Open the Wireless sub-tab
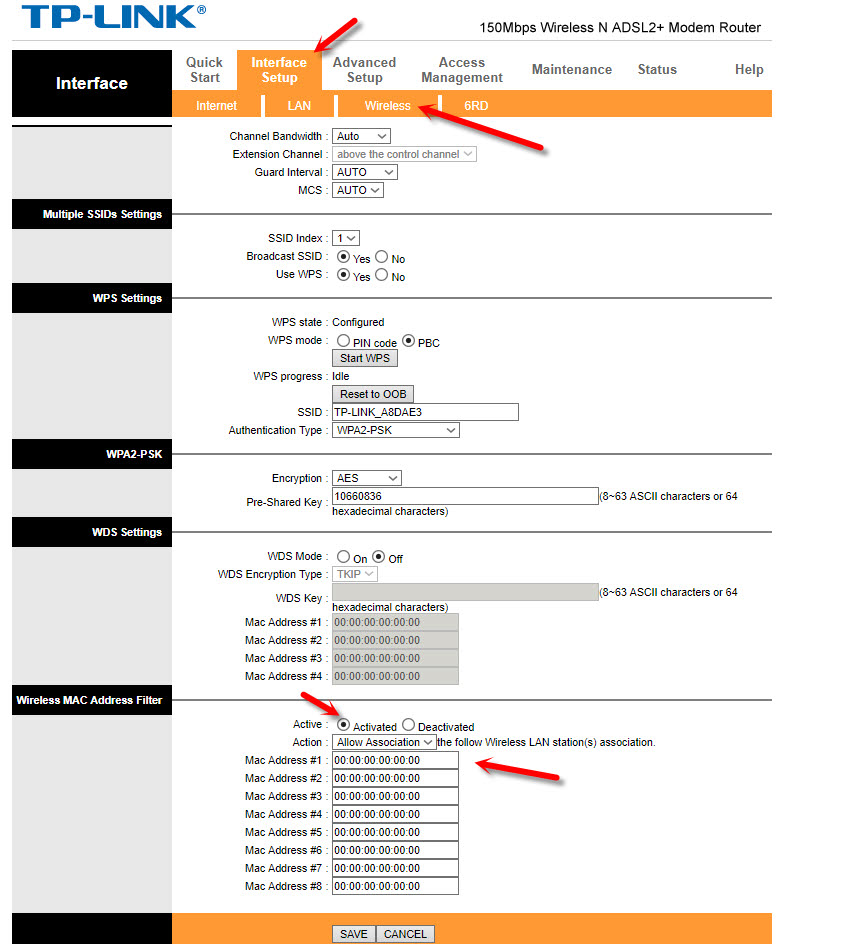This screenshot has width=859, height=944. point(387,105)
